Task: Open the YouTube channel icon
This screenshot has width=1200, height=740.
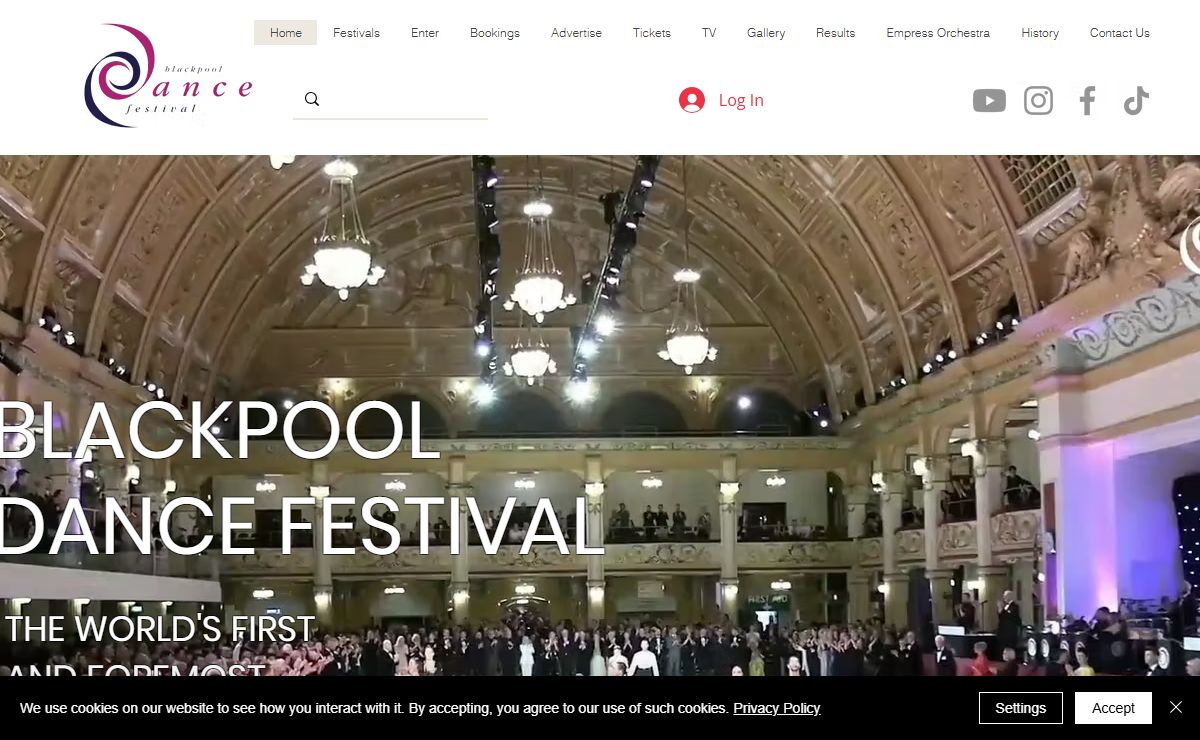Action: 989,100
